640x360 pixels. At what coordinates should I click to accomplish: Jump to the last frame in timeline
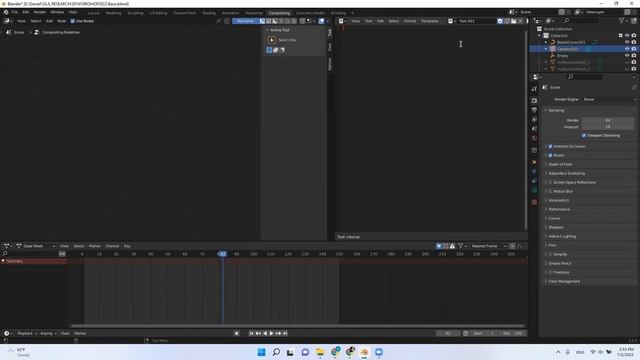[285, 333]
